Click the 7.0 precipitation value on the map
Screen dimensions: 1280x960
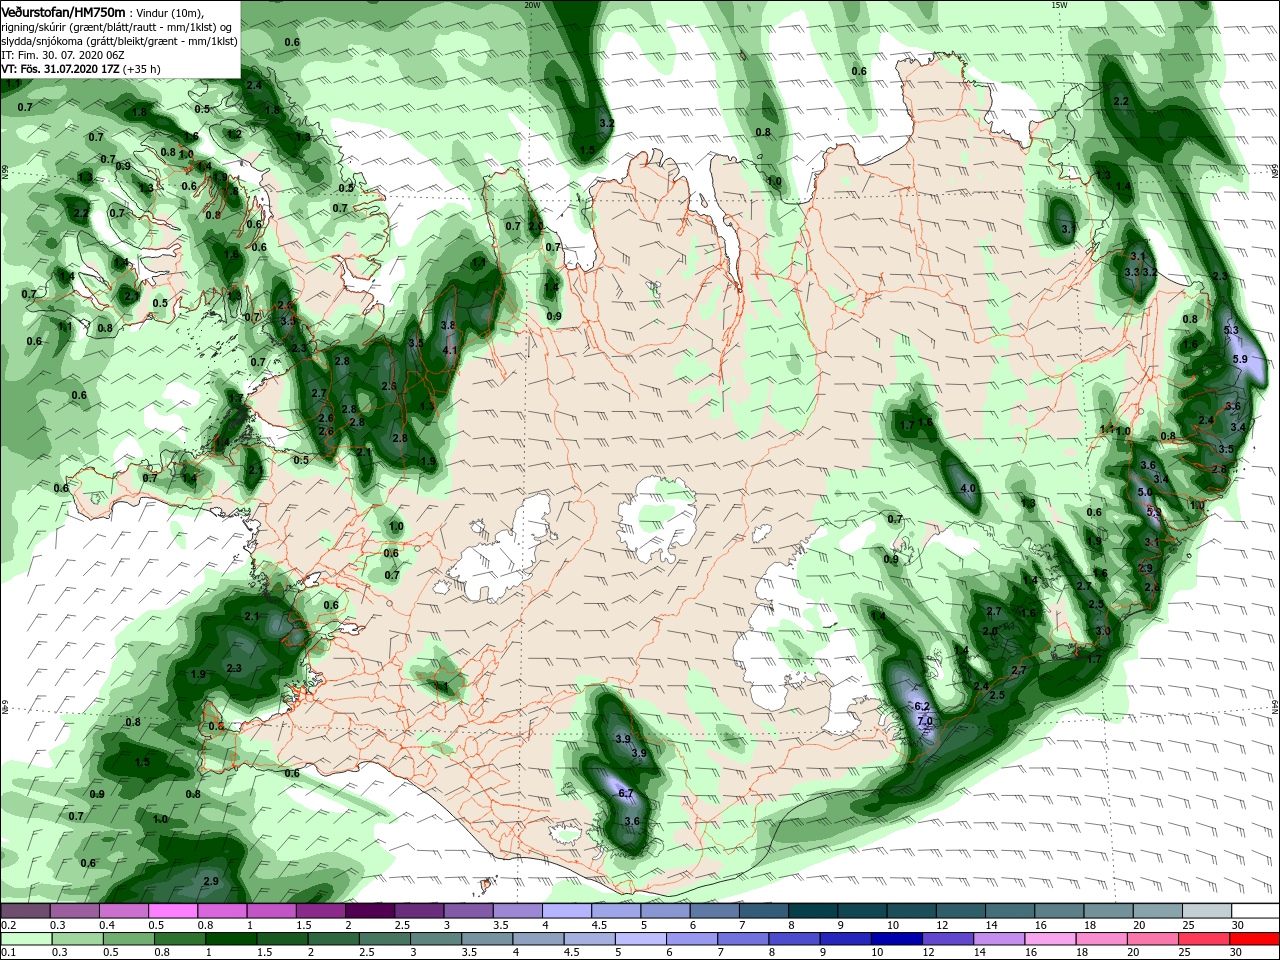click(x=925, y=721)
